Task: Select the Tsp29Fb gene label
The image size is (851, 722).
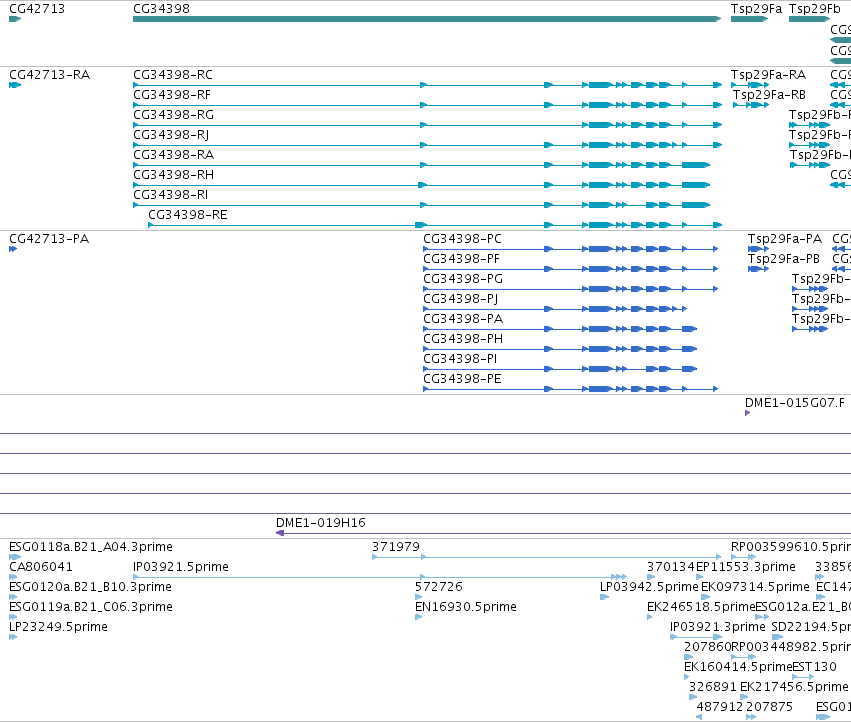Action: tap(815, 9)
